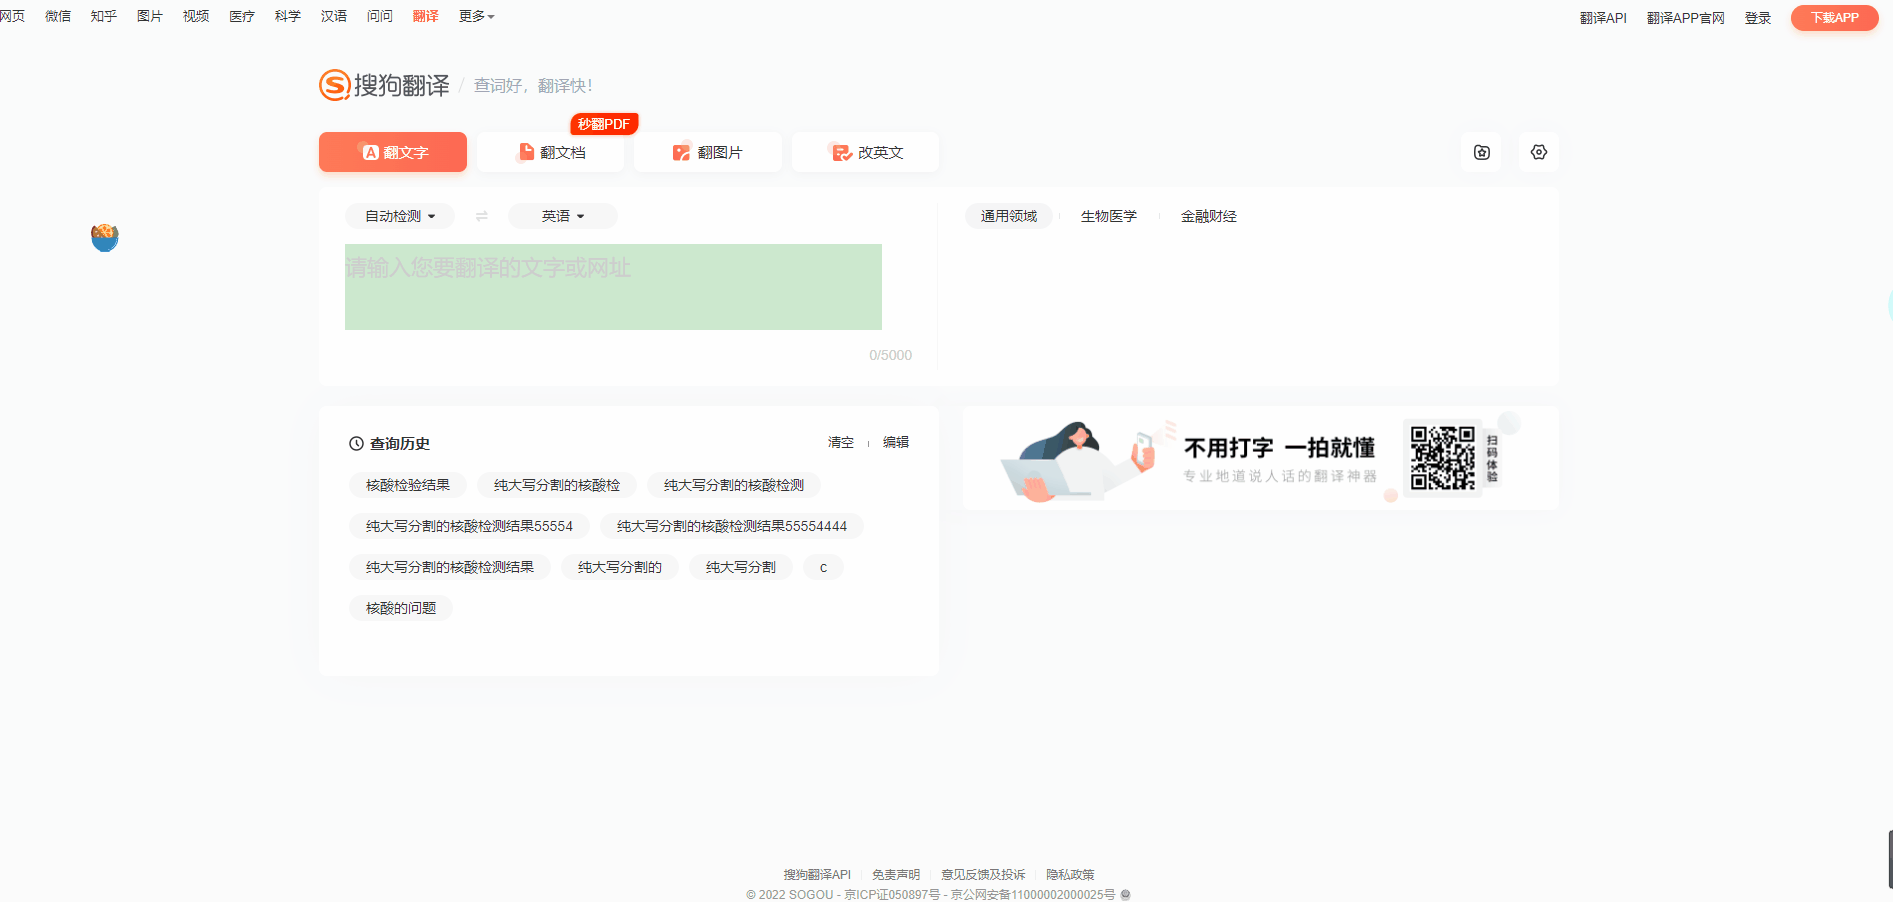Click 翻译 in top navigation
1893x902 pixels.
pyautogui.click(x=426, y=16)
